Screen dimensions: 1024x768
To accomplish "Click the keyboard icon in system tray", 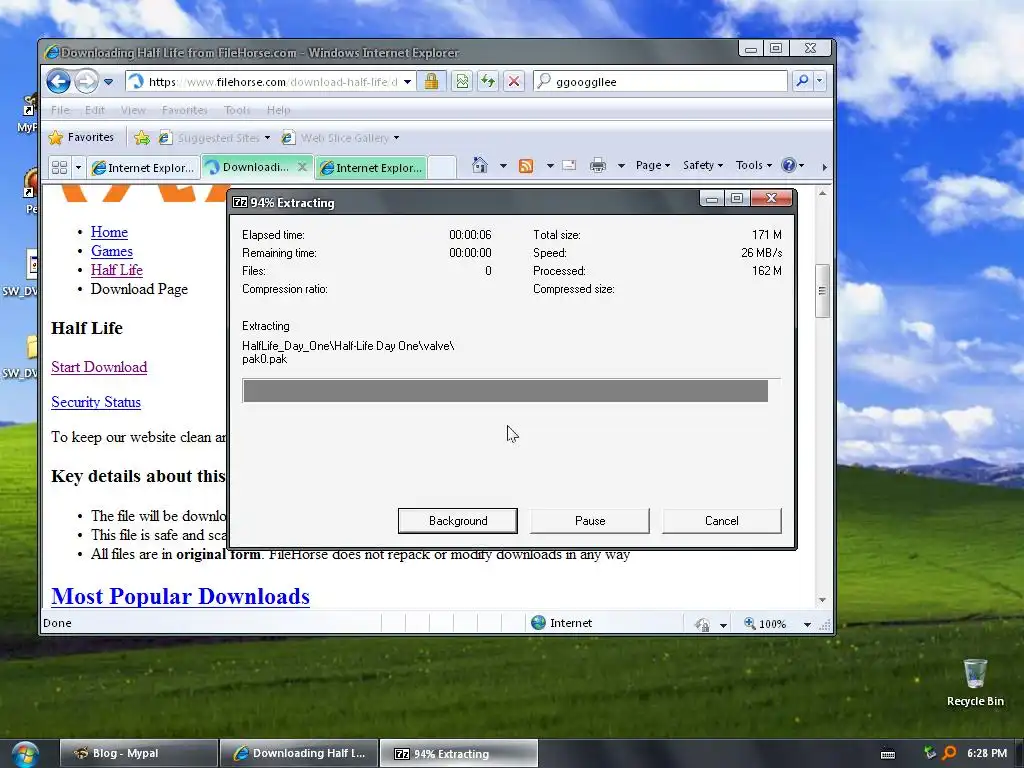I will [888, 754].
